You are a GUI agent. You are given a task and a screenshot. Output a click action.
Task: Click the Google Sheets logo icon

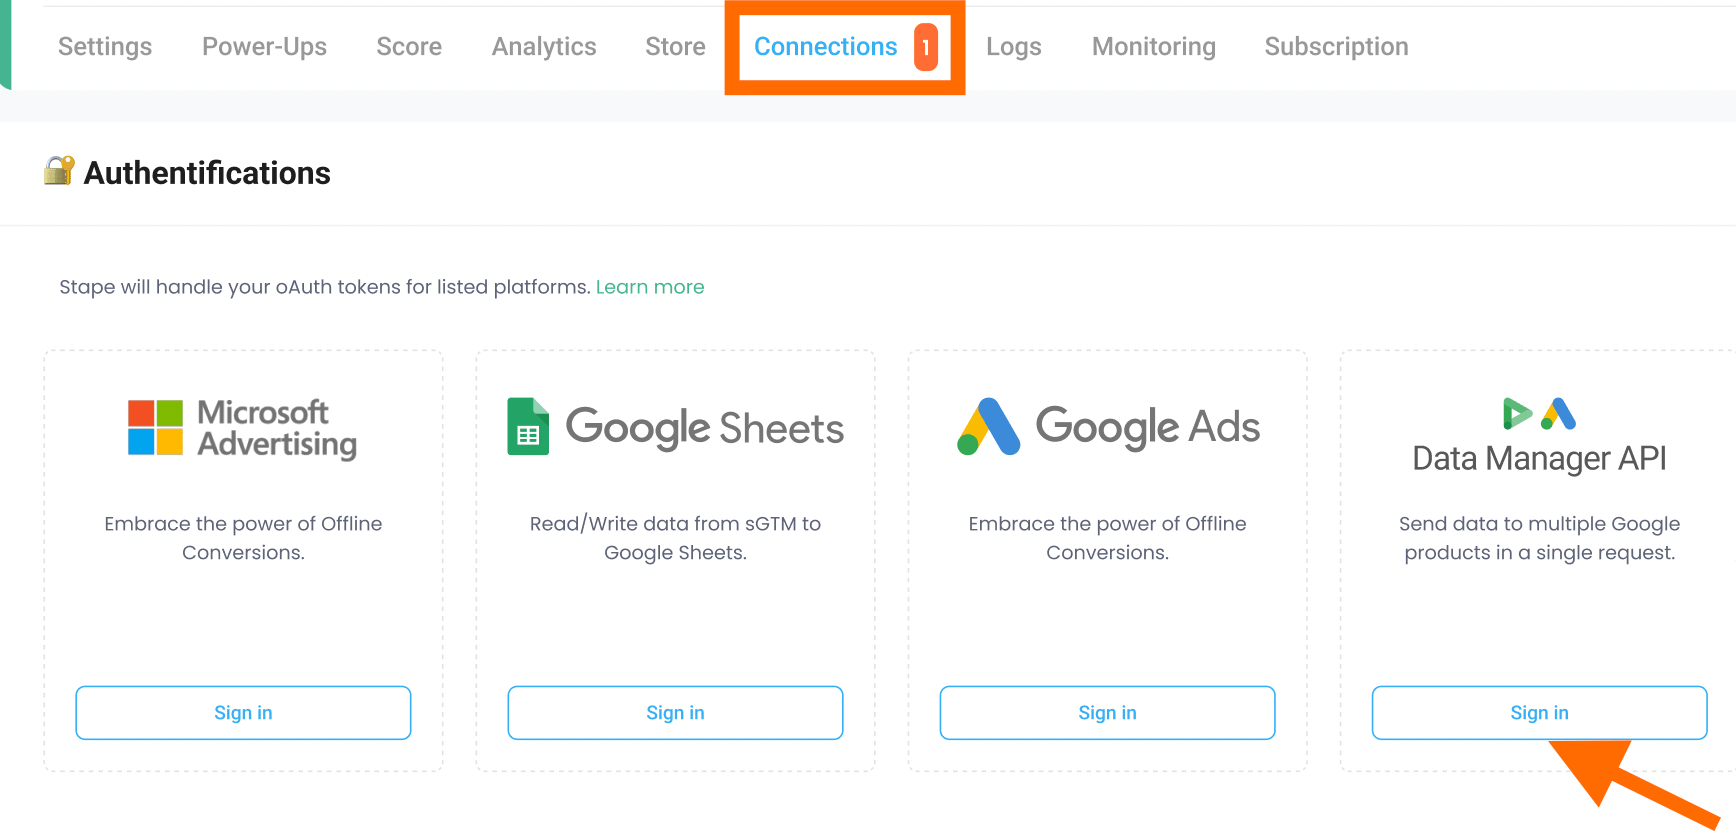click(528, 427)
